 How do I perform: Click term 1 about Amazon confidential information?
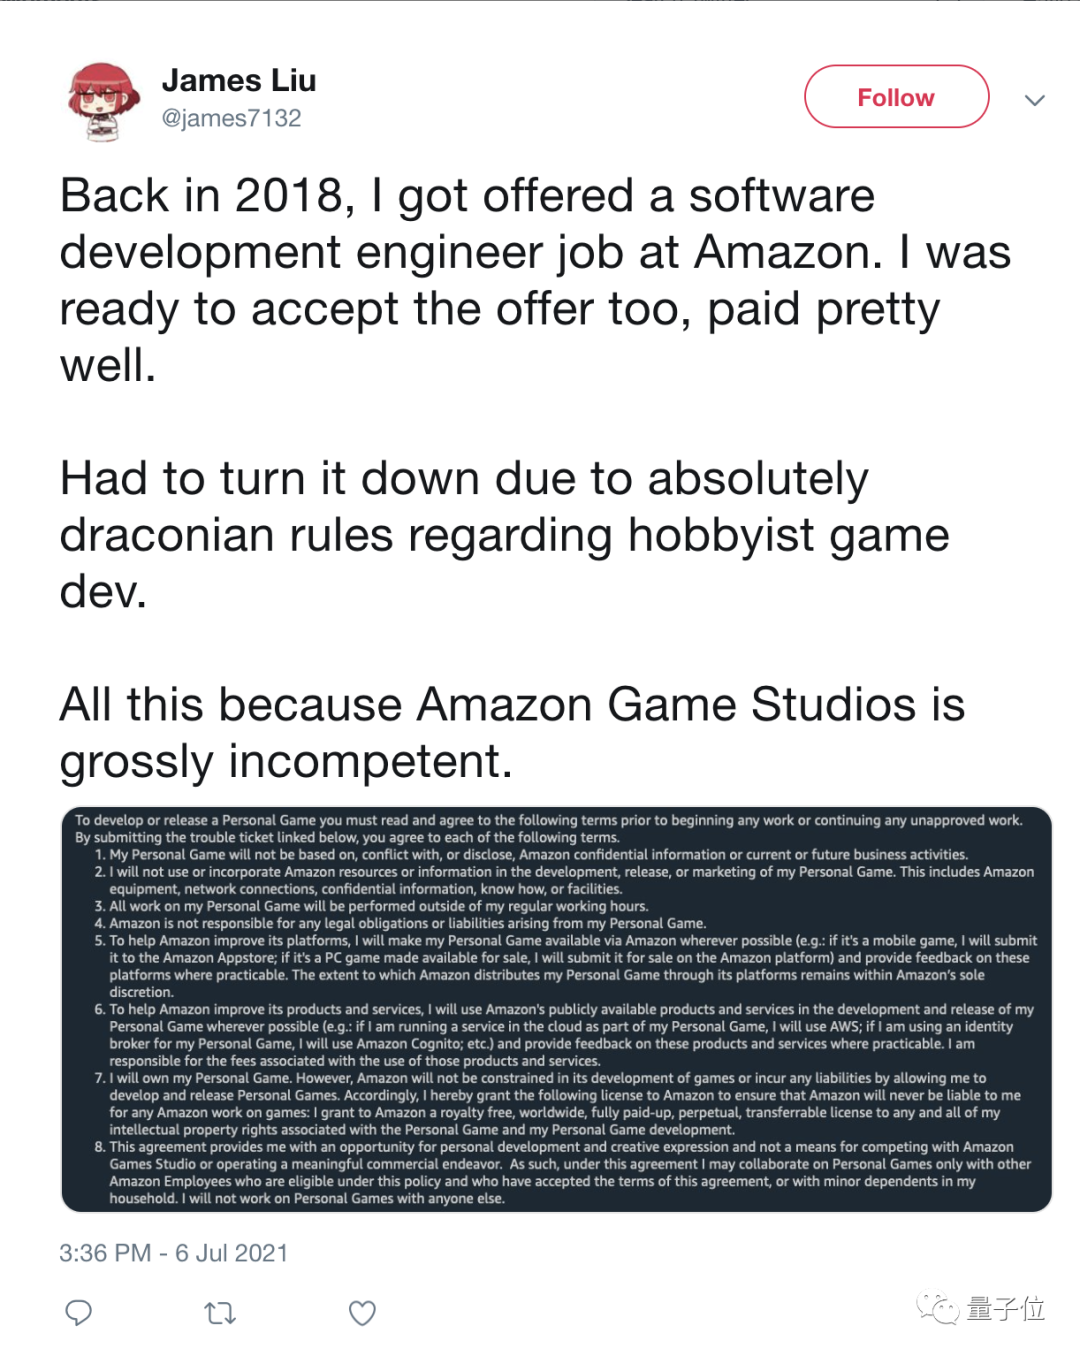point(538,855)
